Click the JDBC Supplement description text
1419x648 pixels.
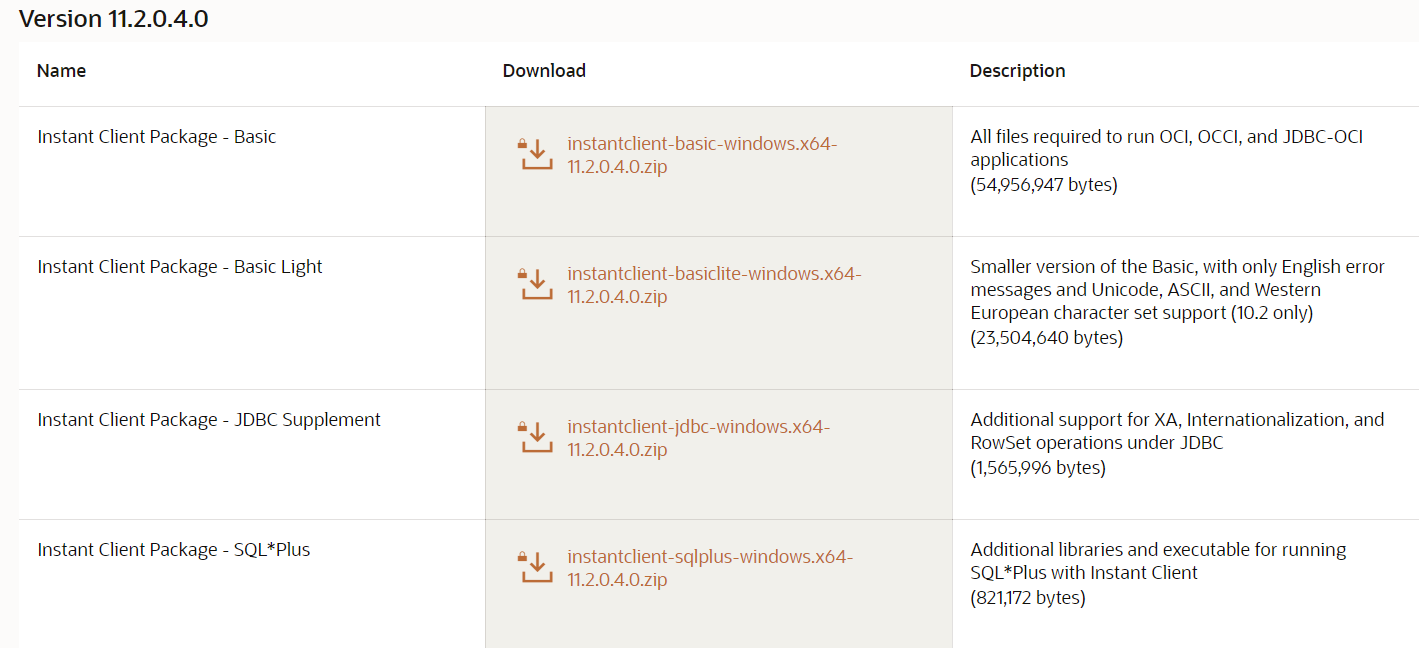coord(1175,430)
